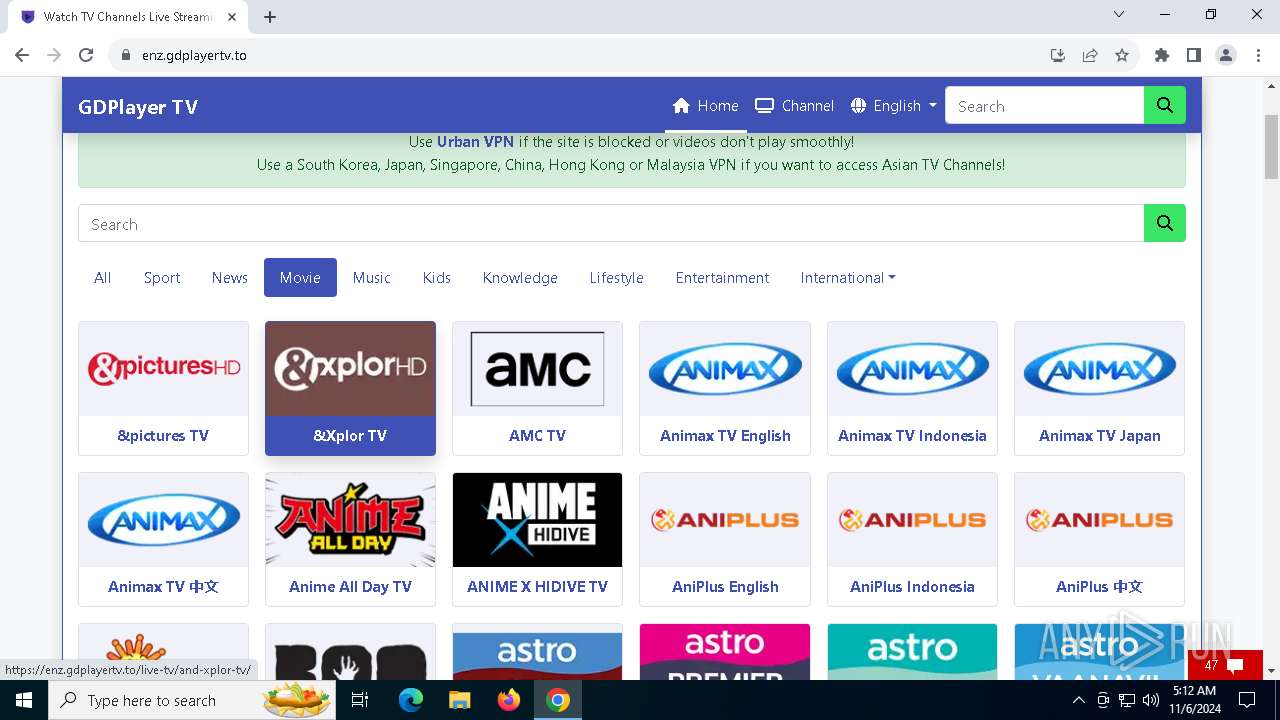Open the volume icon in system tray
This screenshot has height=720, width=1280.
1150,700
